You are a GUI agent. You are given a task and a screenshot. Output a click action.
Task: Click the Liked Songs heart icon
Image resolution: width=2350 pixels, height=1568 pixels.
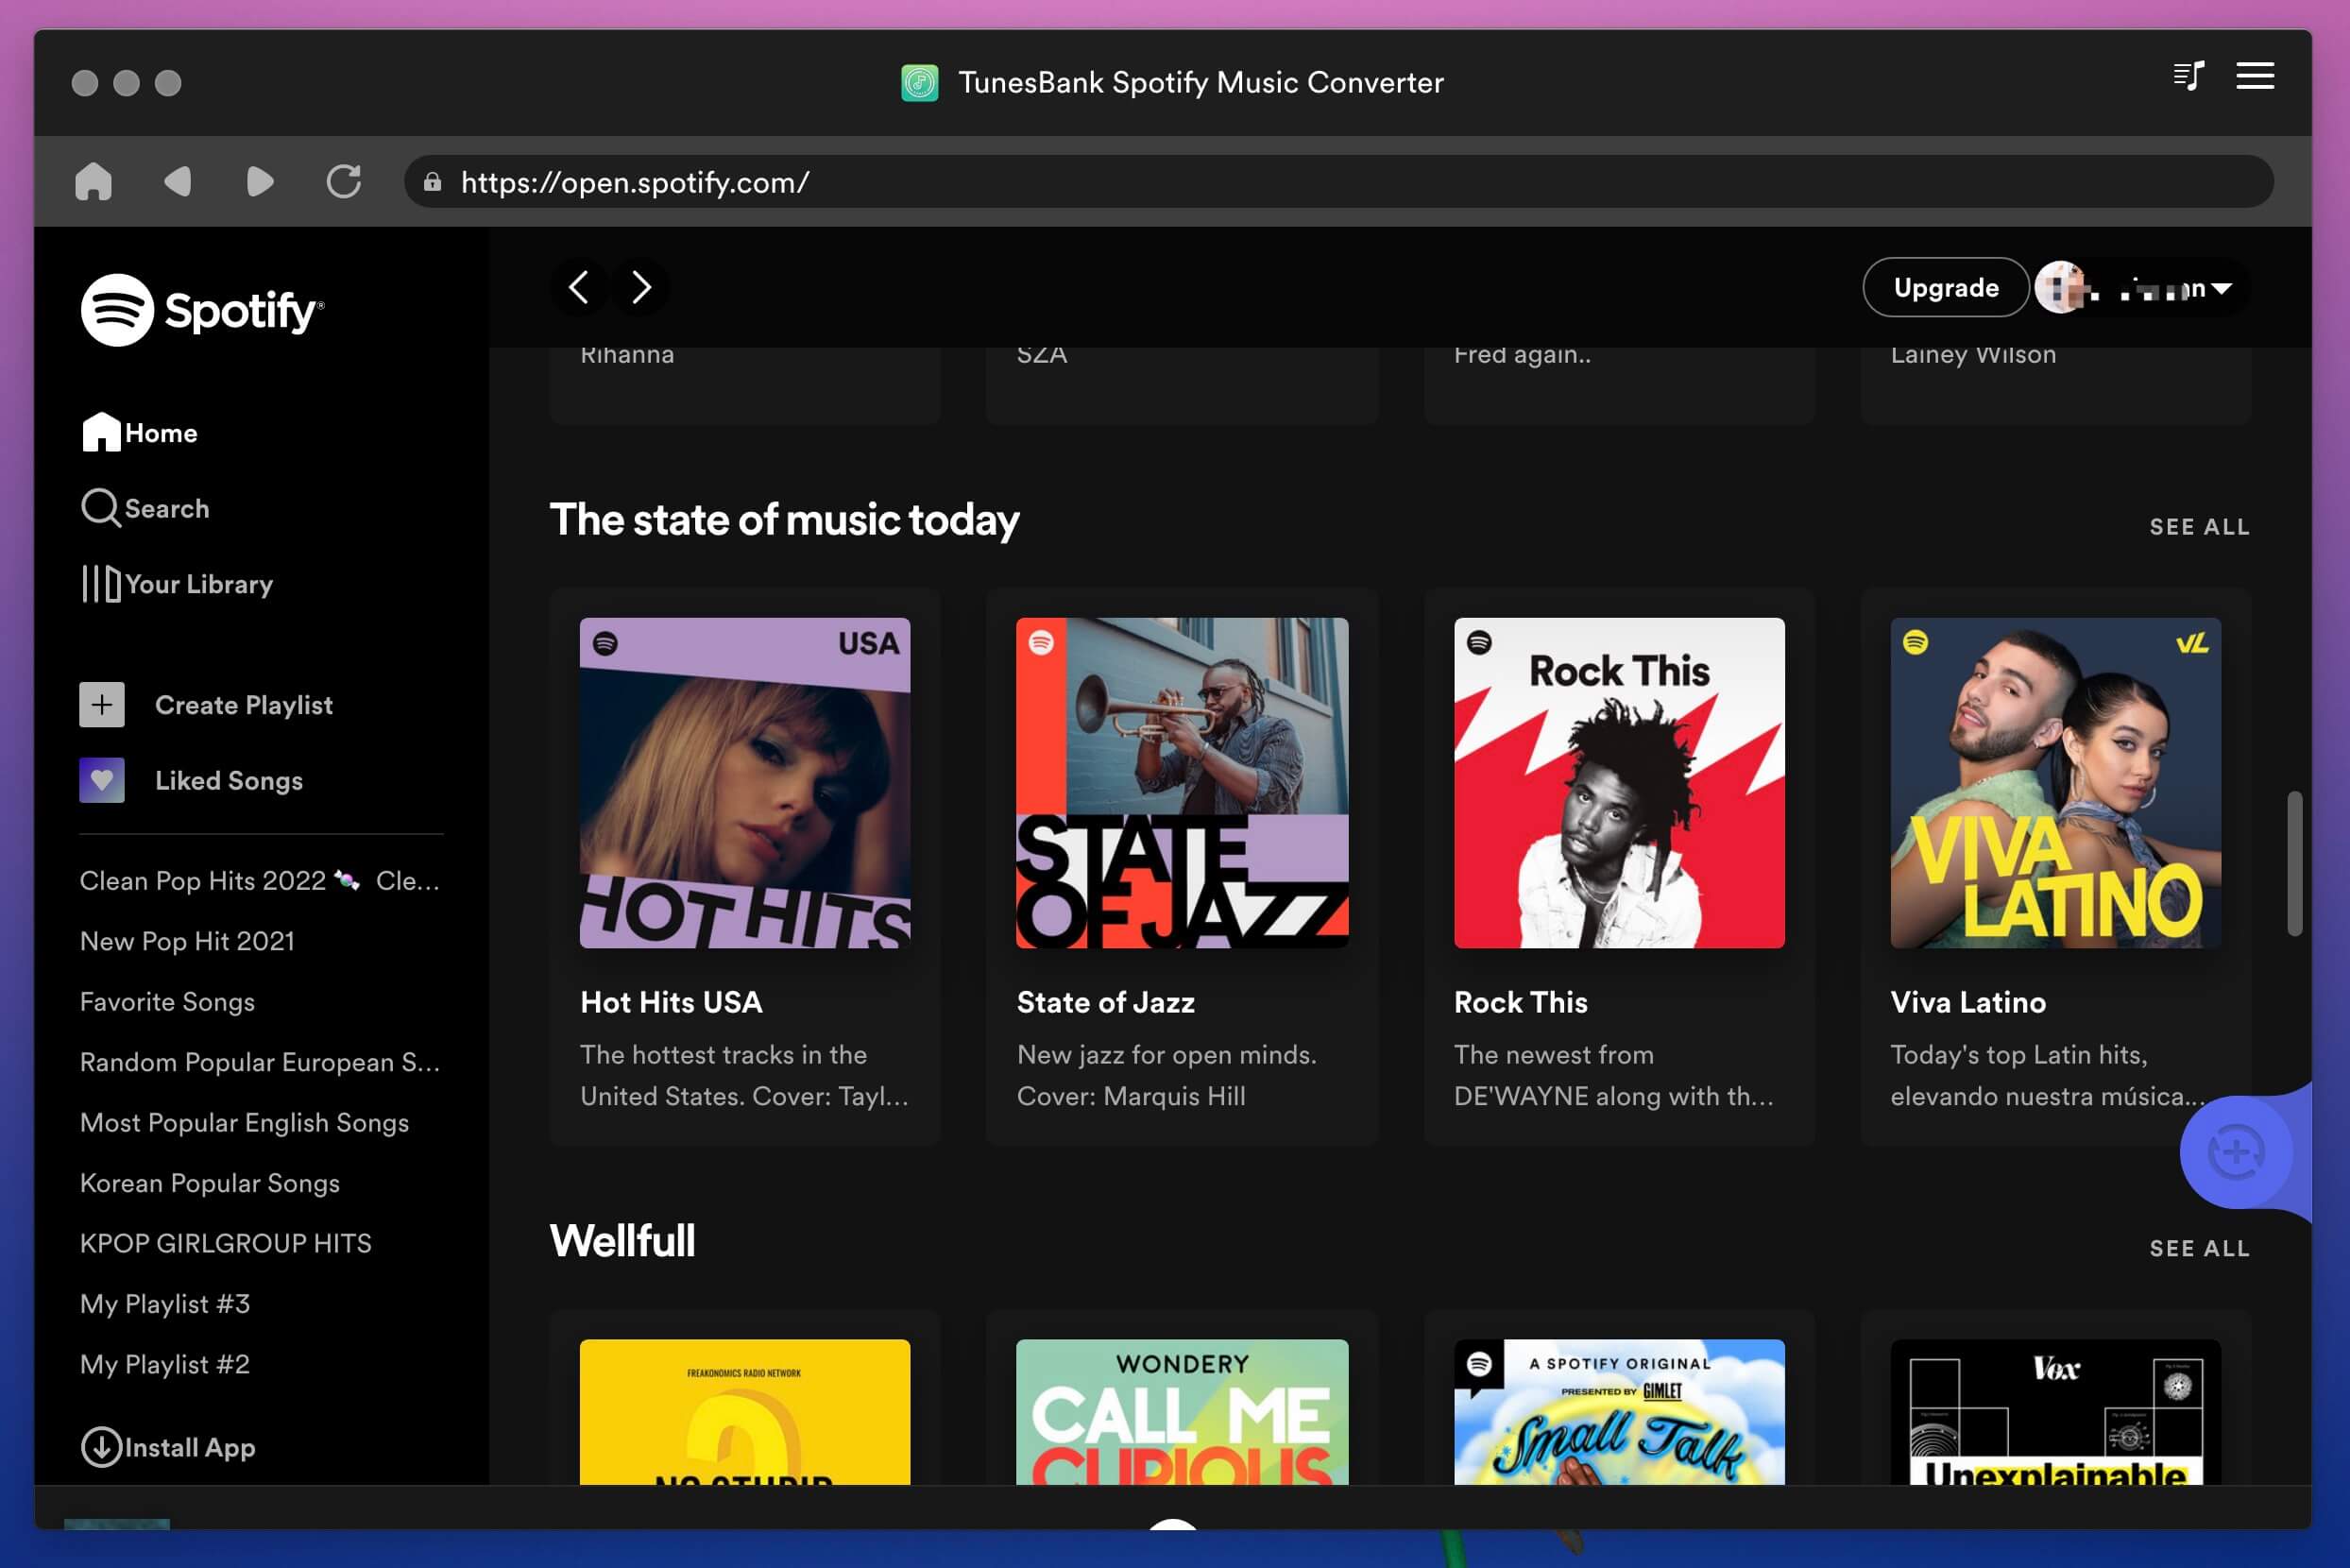click(102, 781)
